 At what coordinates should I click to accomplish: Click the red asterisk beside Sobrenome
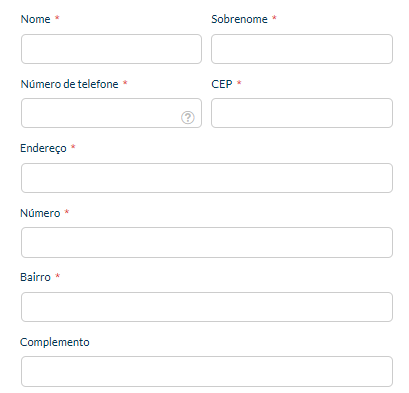point(274,17)
